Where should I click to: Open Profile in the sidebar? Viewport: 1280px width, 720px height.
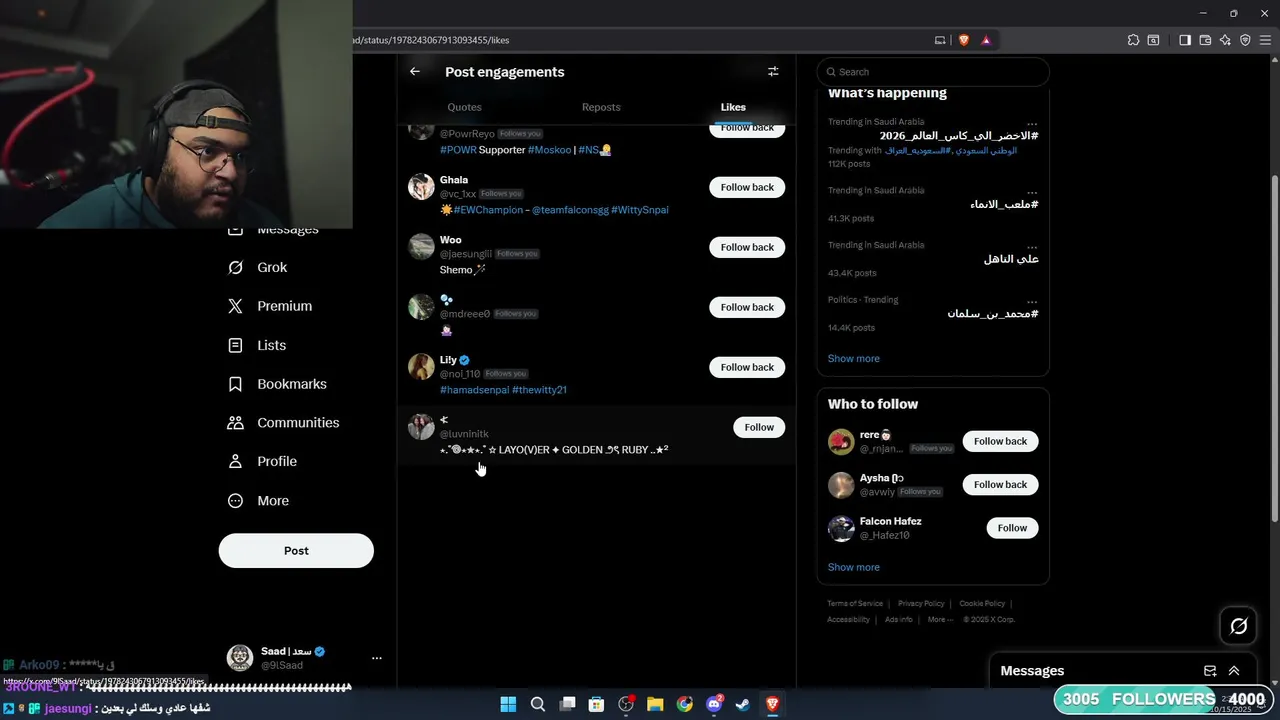pos(262,461)
